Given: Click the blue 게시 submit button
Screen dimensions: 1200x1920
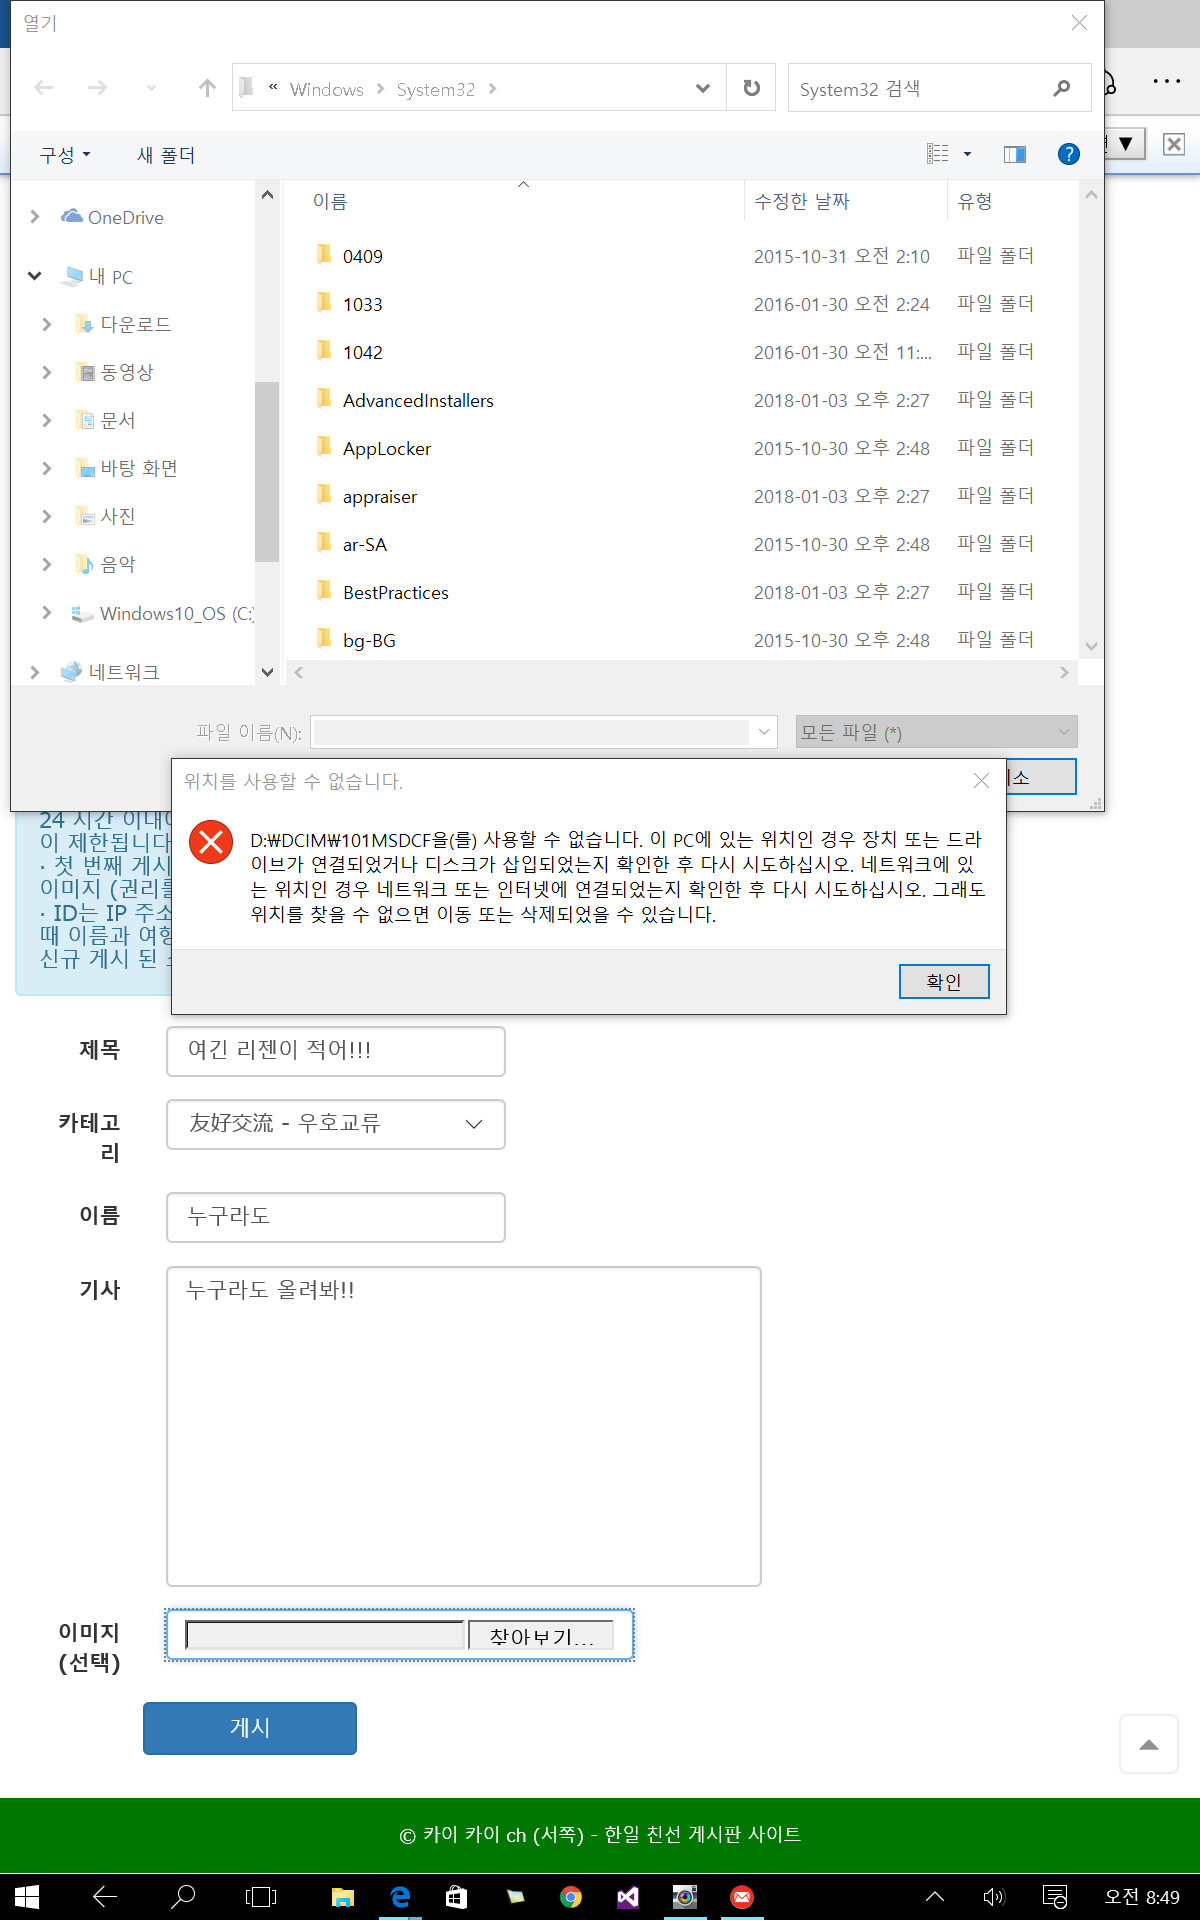Looking at the screenshot, I should (x=250, y=1728).
